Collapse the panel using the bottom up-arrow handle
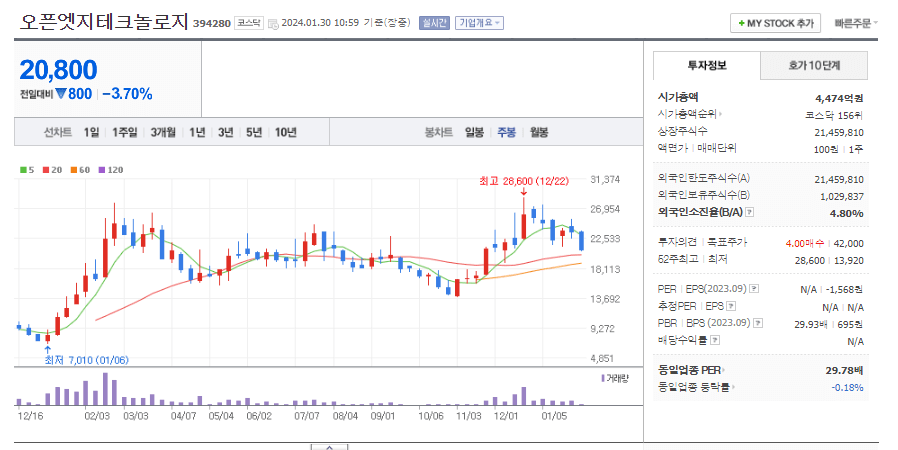Viewport: 898px width, 450px height. pyautogui.click(x=329, y=446)
